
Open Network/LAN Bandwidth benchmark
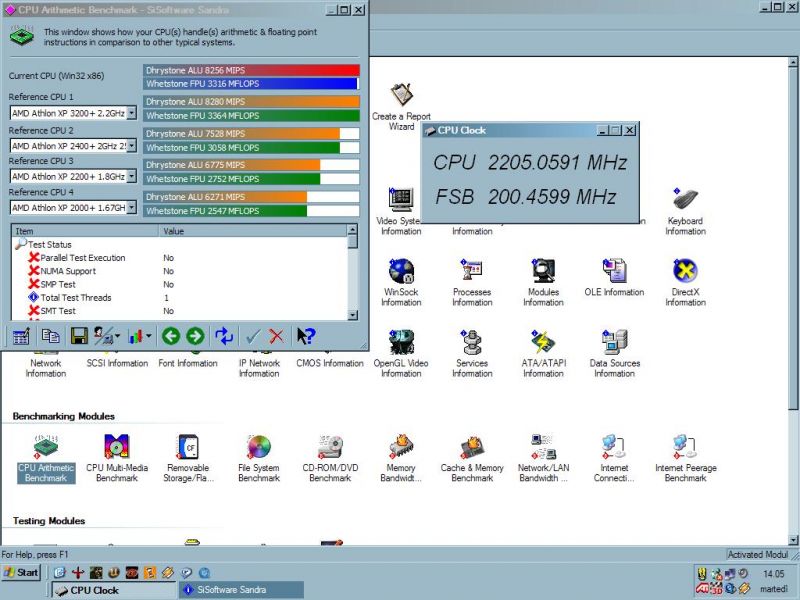point(543,458)
